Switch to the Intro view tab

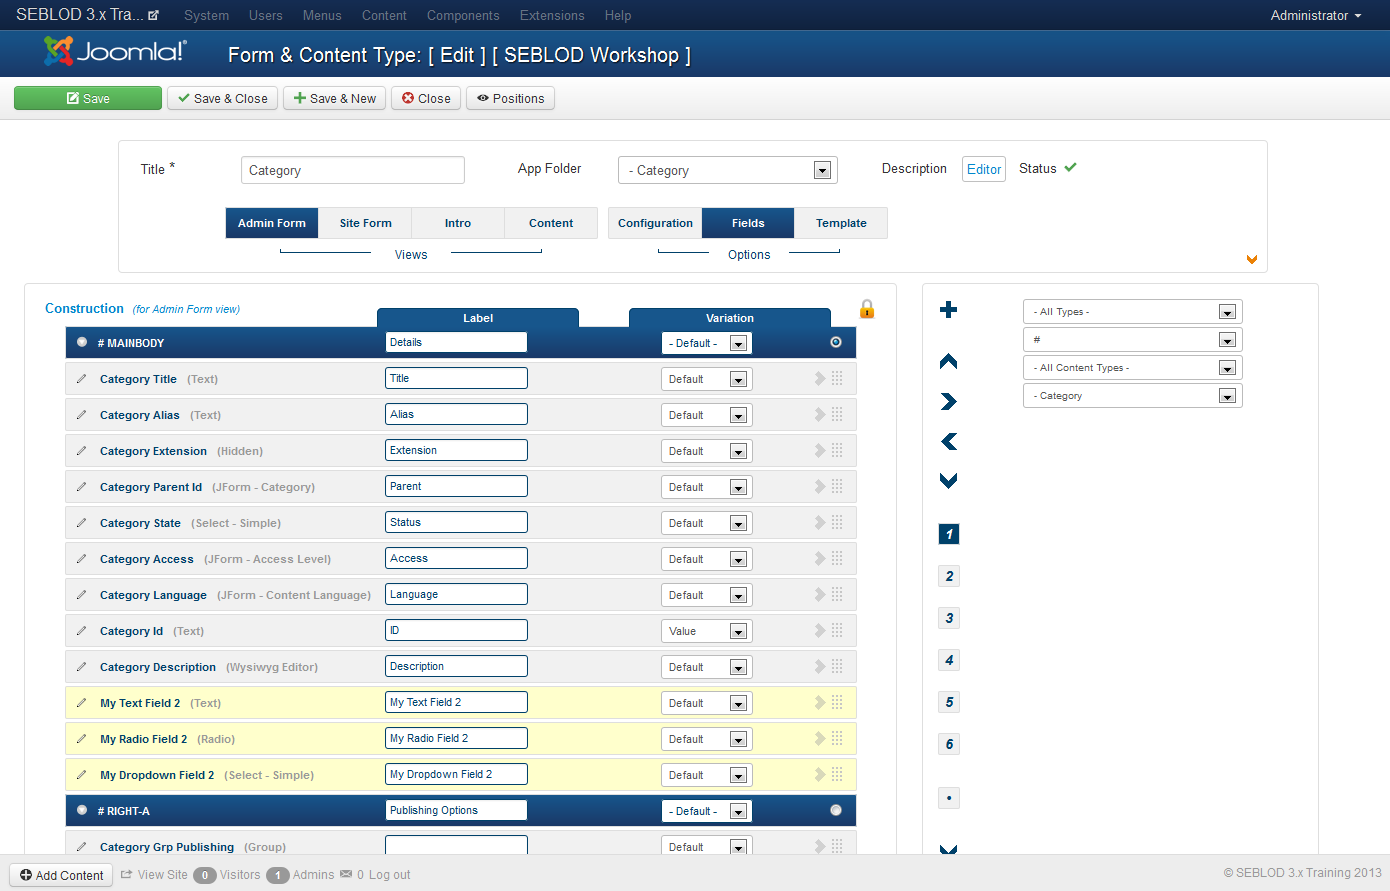458,223
